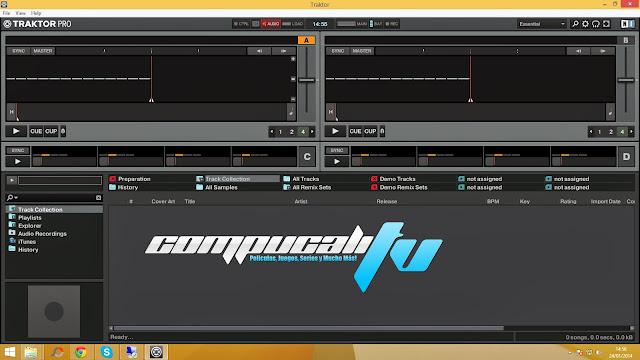The image size is (640, 360).
Task: Open search options magnifier dropdown
Action: tap(12, 198)
